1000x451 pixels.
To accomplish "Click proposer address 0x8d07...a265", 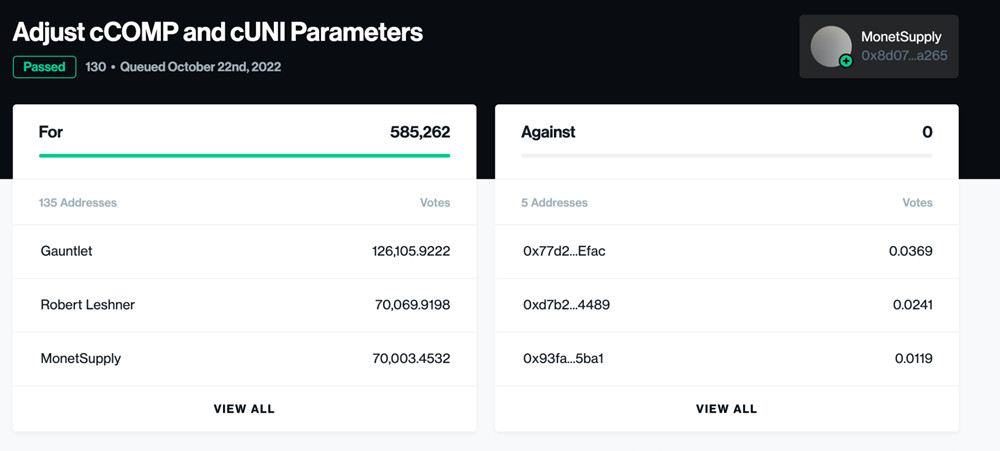I will (x=904, y=56).
